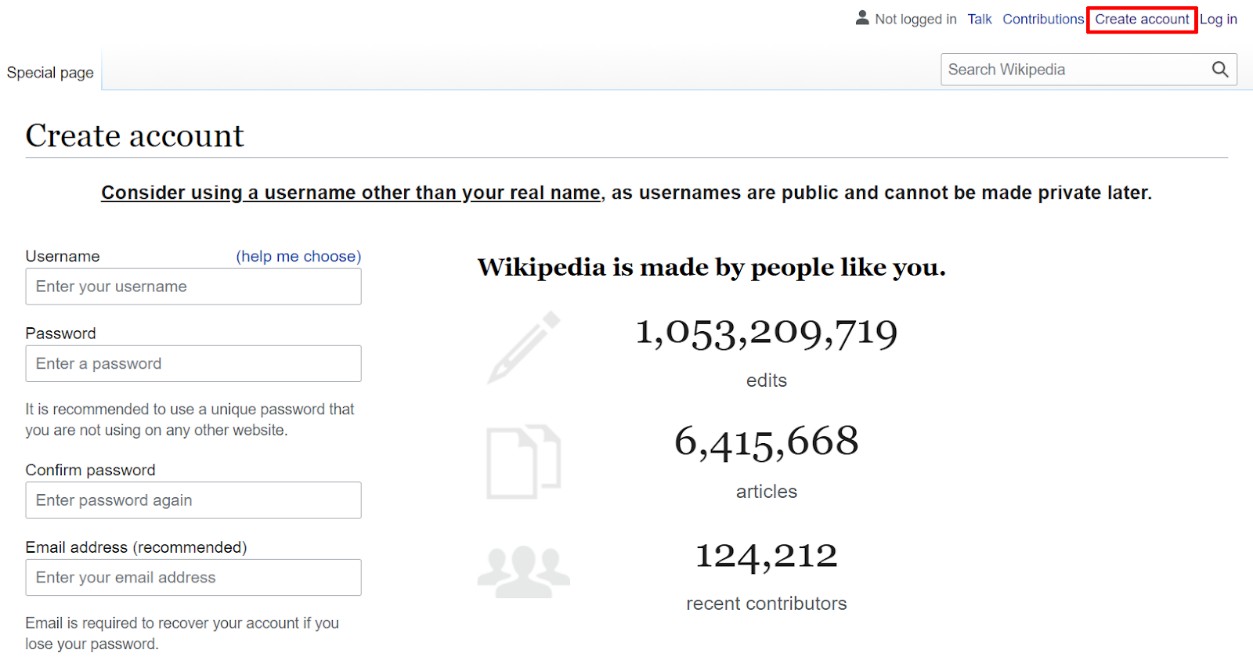Select the Special page tab
Viewport: 1253px width, 660px height.
point(50,72)
